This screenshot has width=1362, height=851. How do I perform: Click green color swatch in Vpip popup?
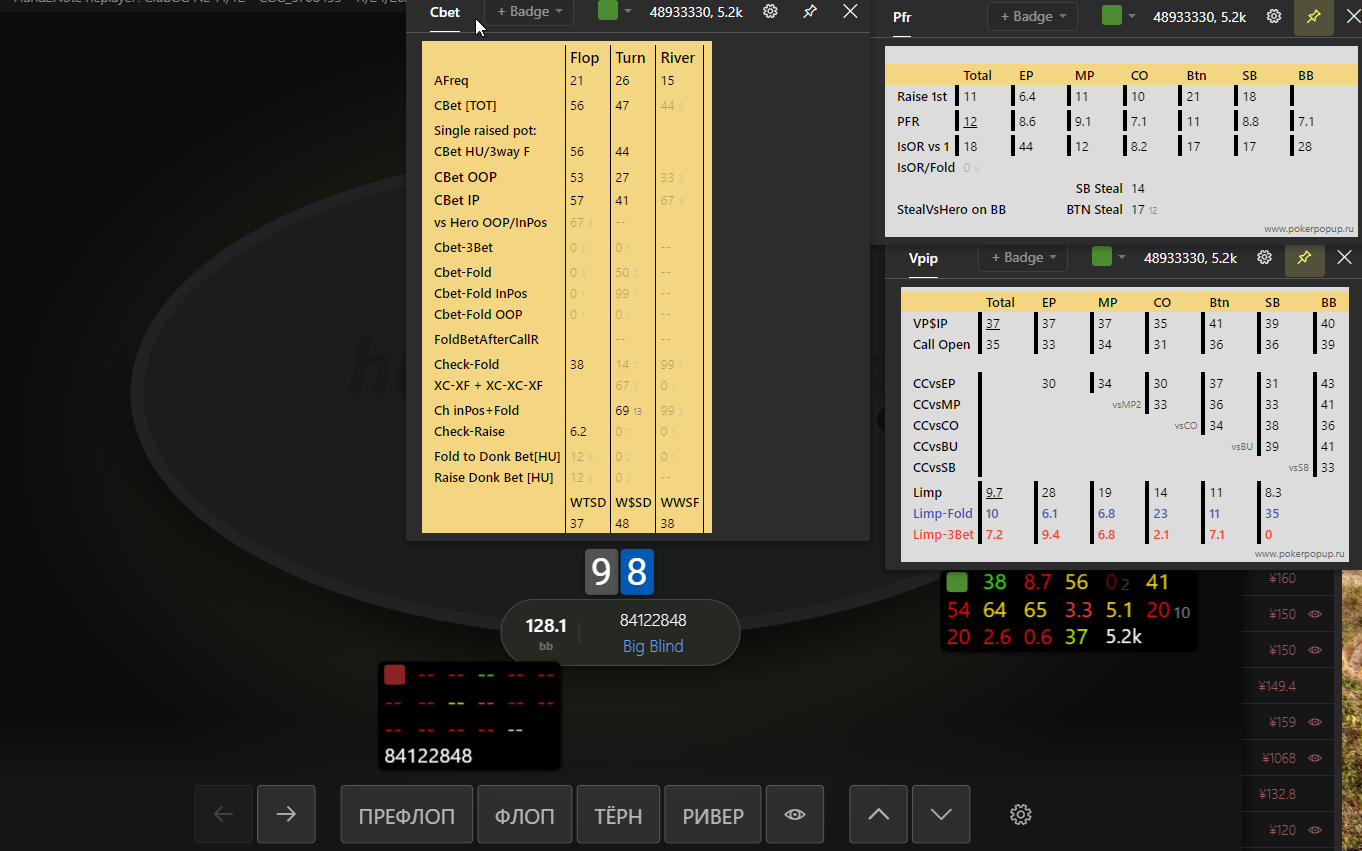[x=1101, y=257]
